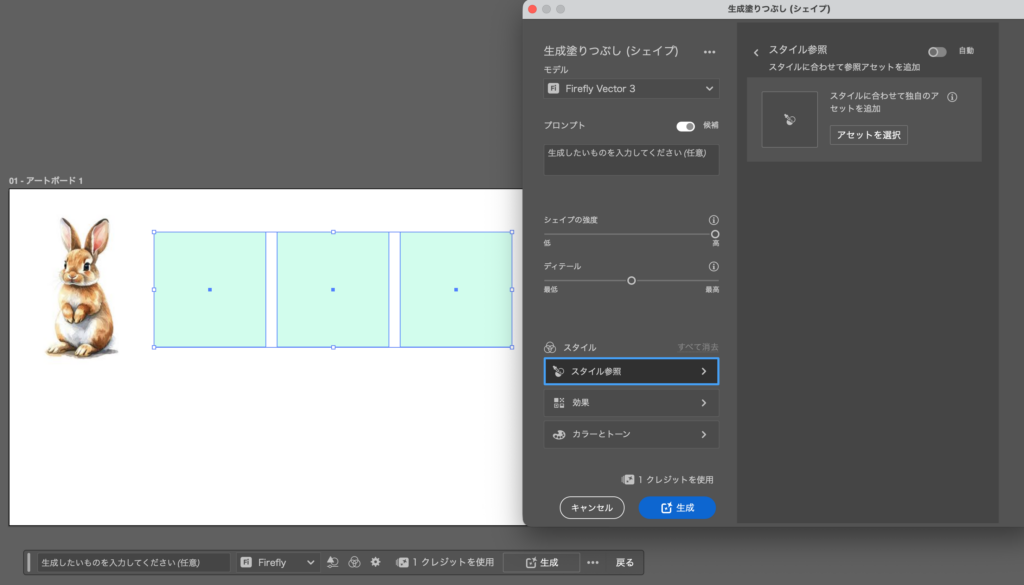
Task: Go back using the chevron beside スタイル参照 header
Action: [x=756, y=52]
